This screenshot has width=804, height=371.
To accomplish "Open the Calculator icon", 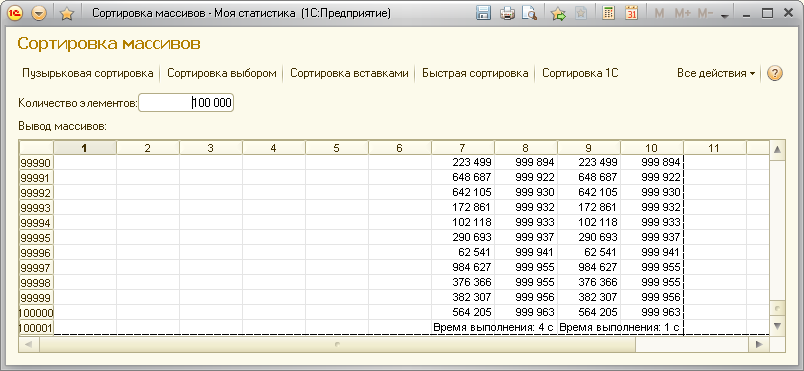I will (608, 14).
